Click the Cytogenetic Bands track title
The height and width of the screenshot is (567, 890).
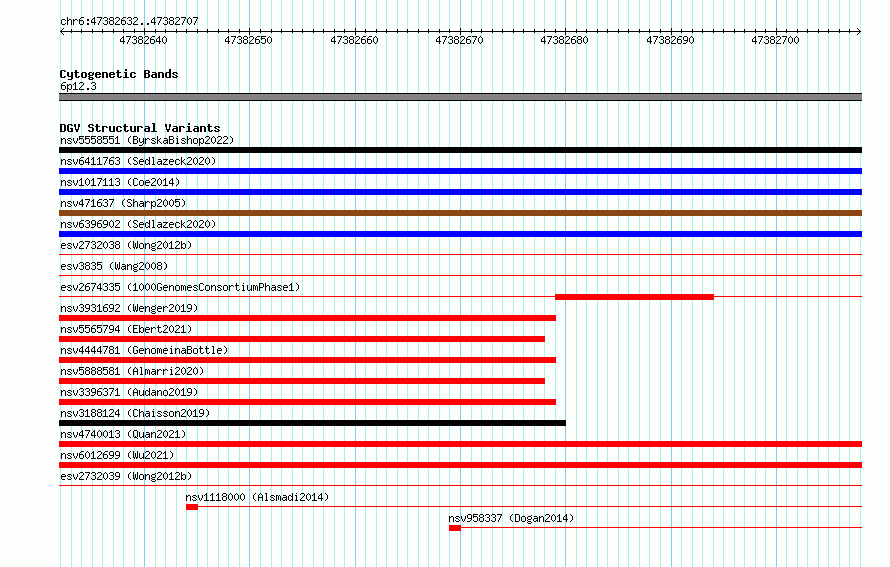[119, 74]
